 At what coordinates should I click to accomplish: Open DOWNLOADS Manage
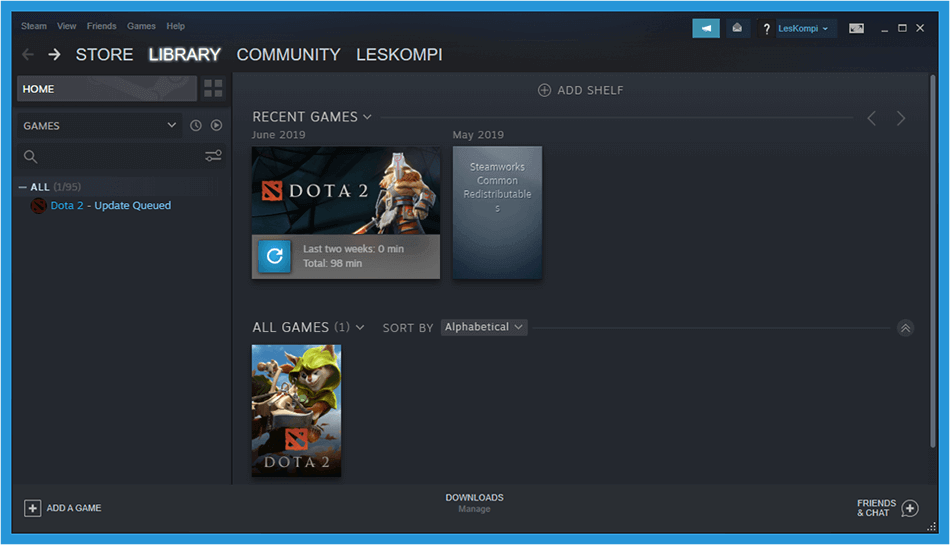pos(474,503)
